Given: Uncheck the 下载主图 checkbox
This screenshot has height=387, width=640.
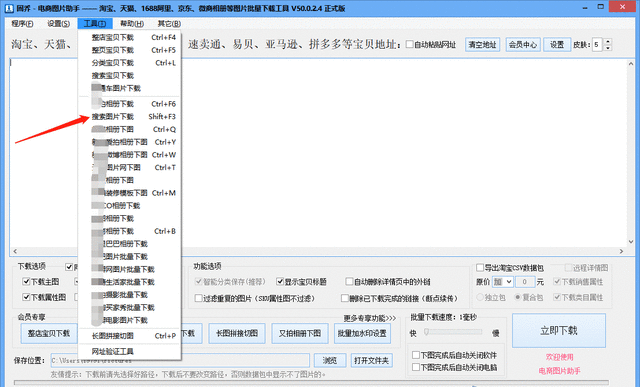Looking at the screenshot, I should point(26,282).
